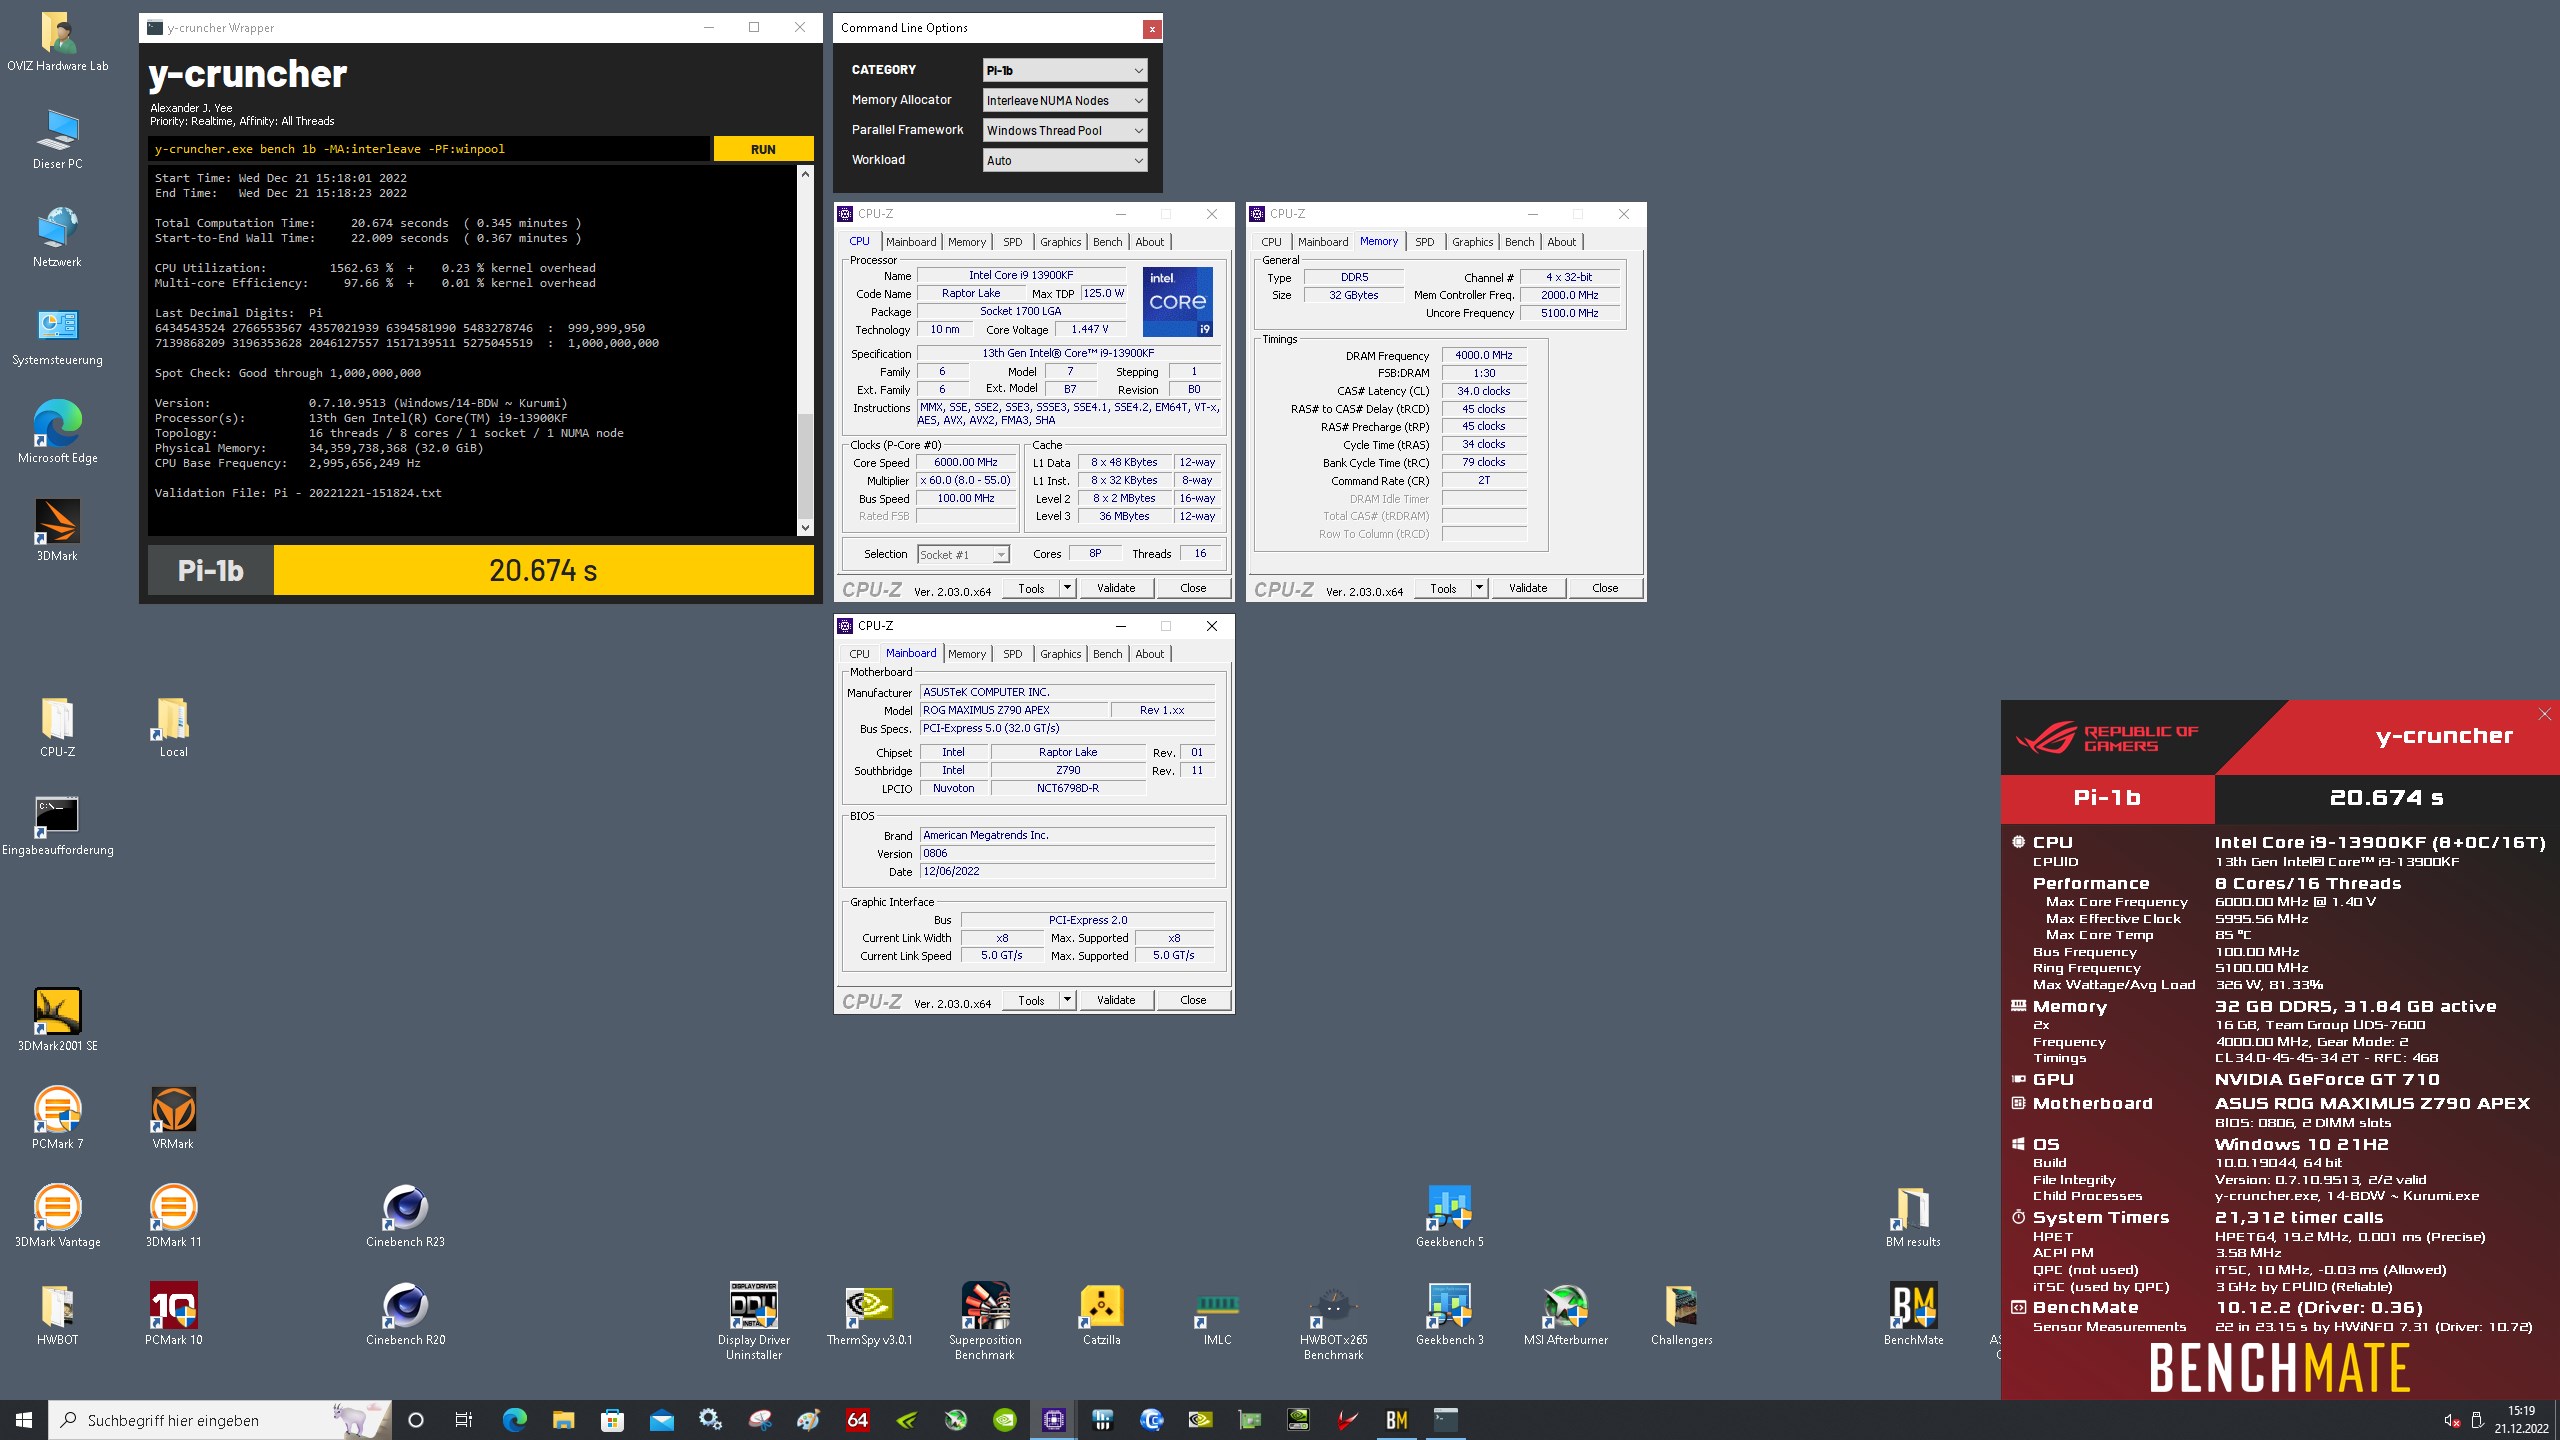Click the y-cruncher output scroll-up arrow
The image size is (2560, 1440).
tap(805, 174)
